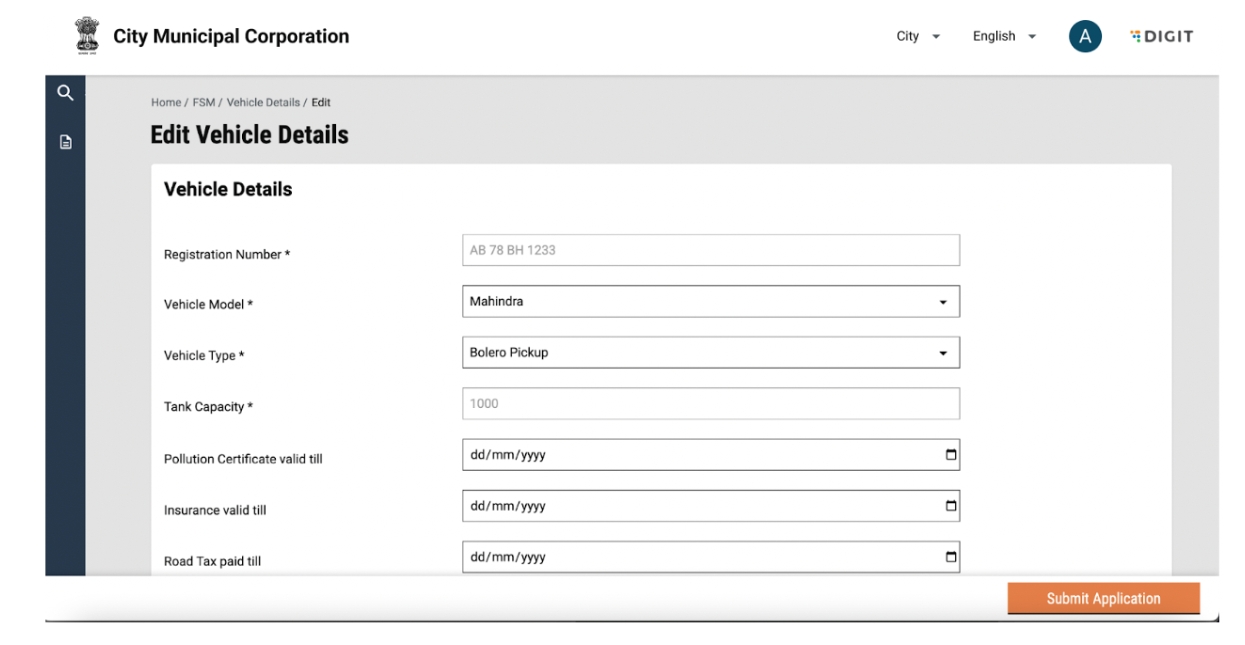
Task: Click the Registration Number field
Action: point(710,250)
